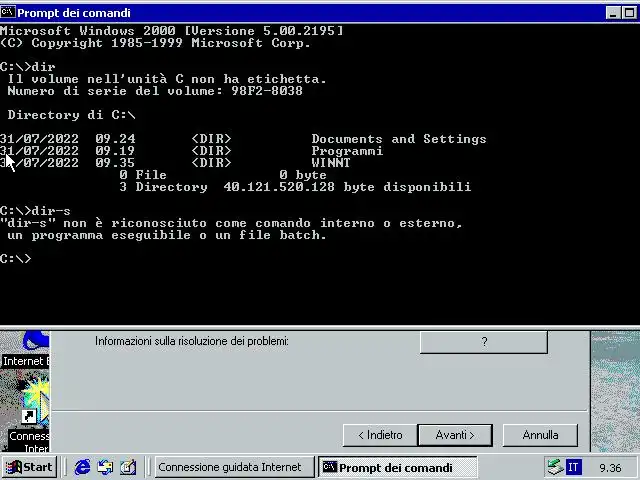Screen dimensions: 640x480
Task: Click the WINNT directory entry
Action: tap(331, 163)
